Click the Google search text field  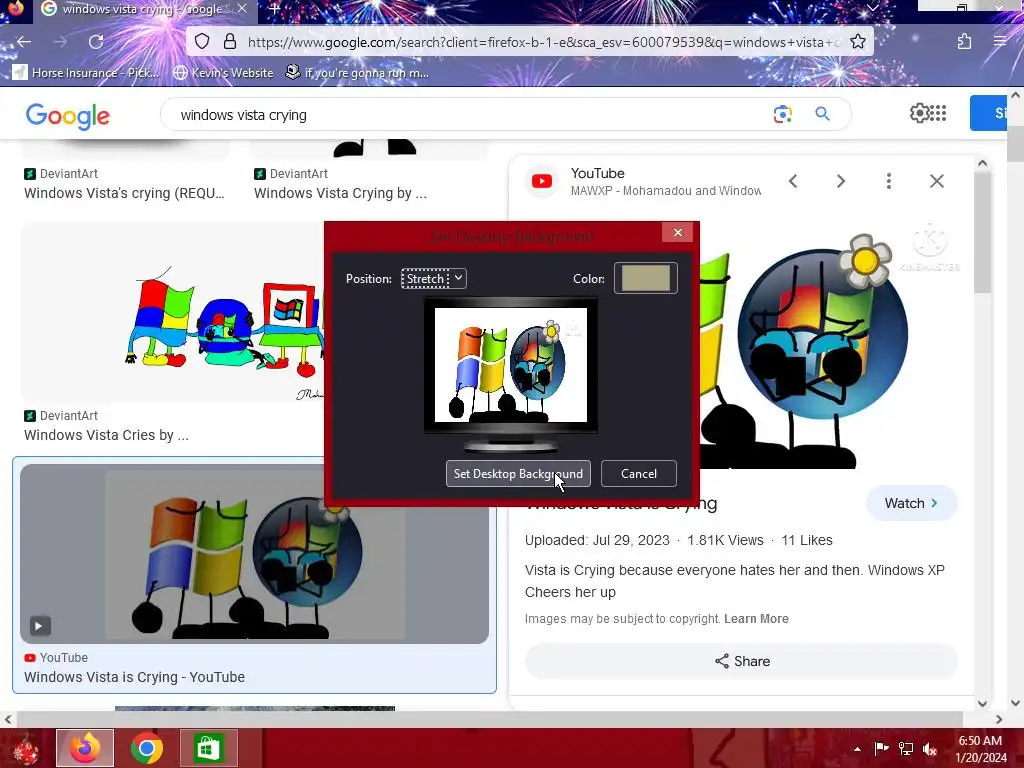click(x=470, y=115)
